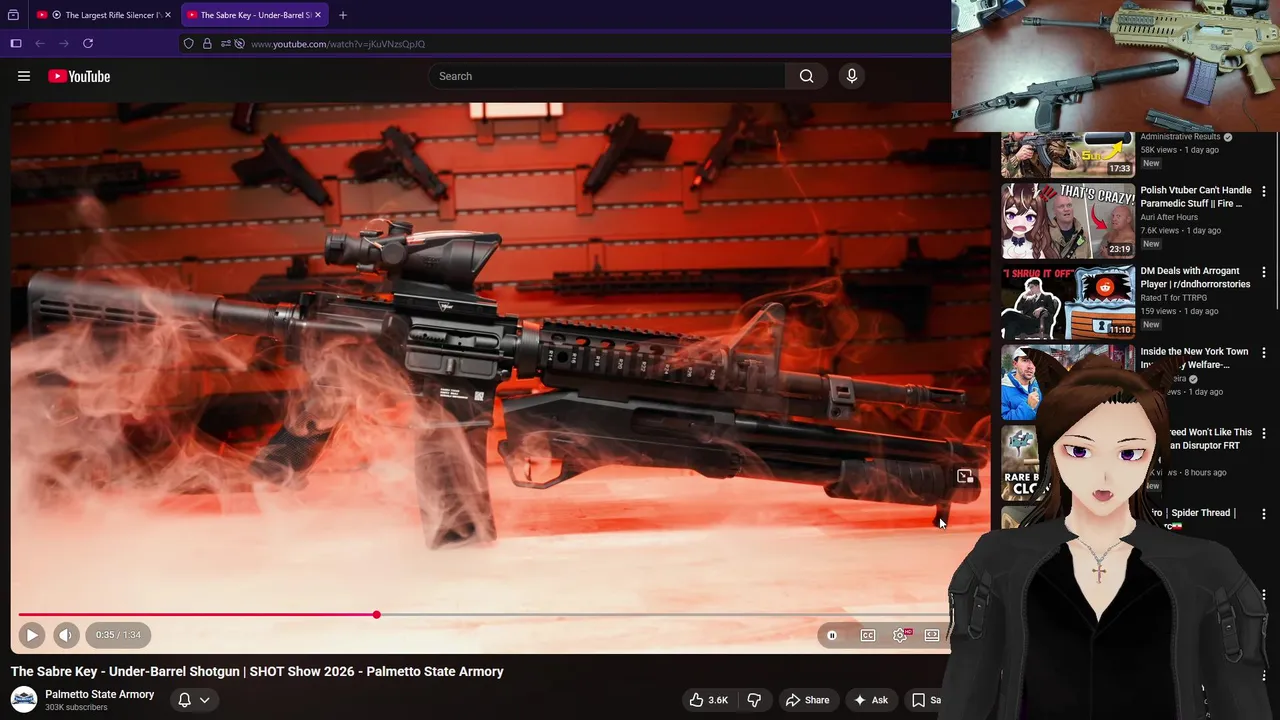Open Firefox View icon in tab bar

pyautogui.click(x=13, y=15)
